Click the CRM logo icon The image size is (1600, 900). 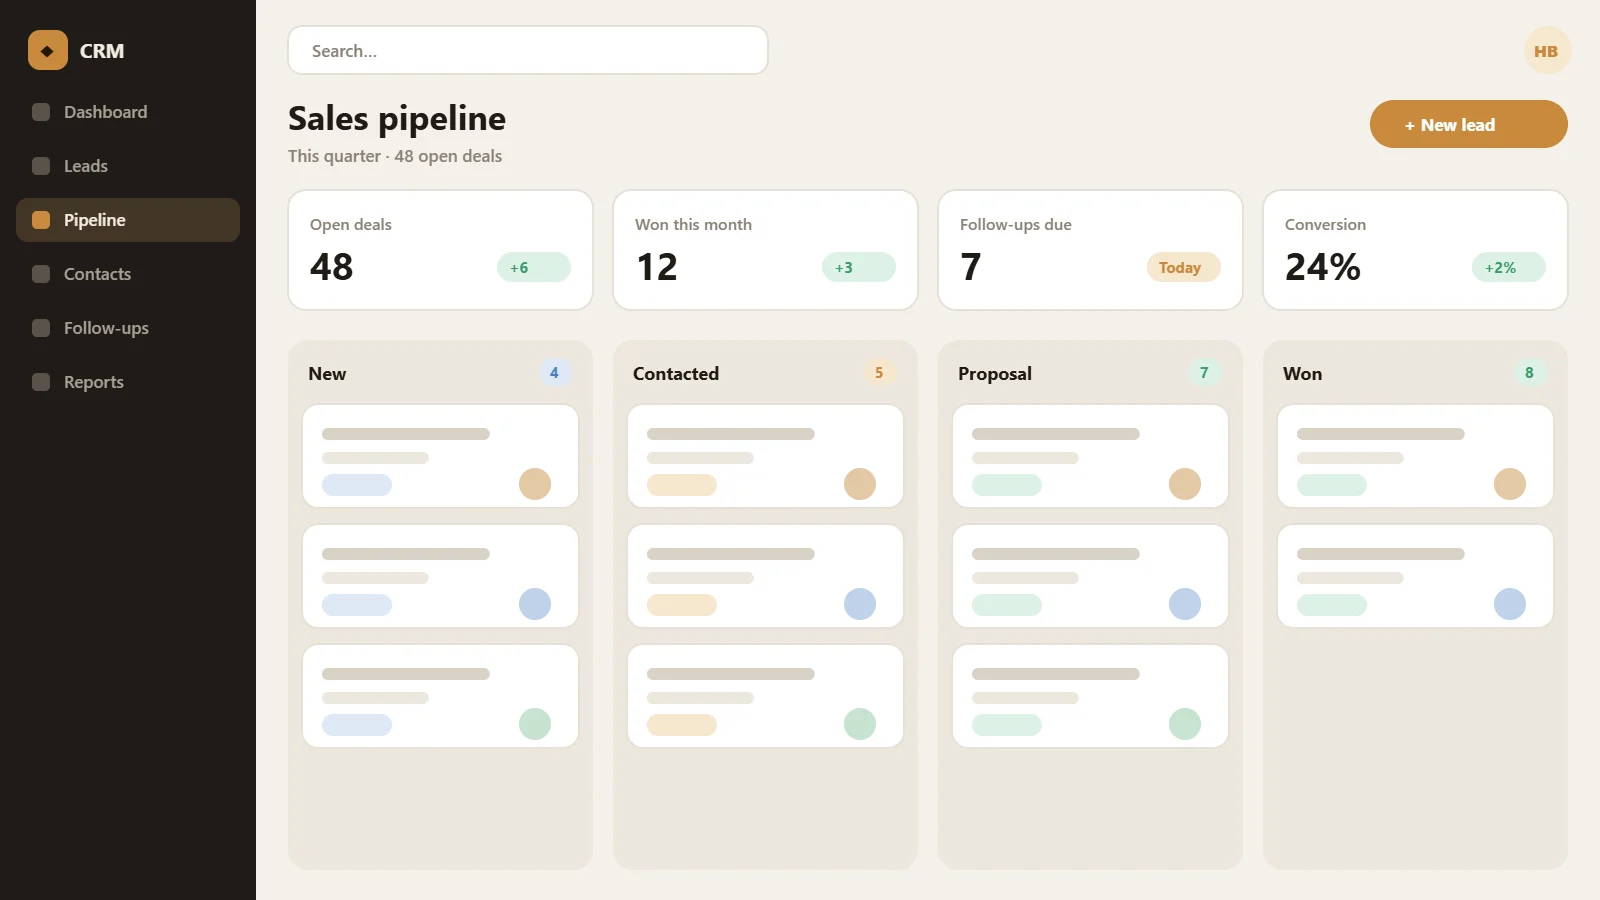(x=48, y=50)
